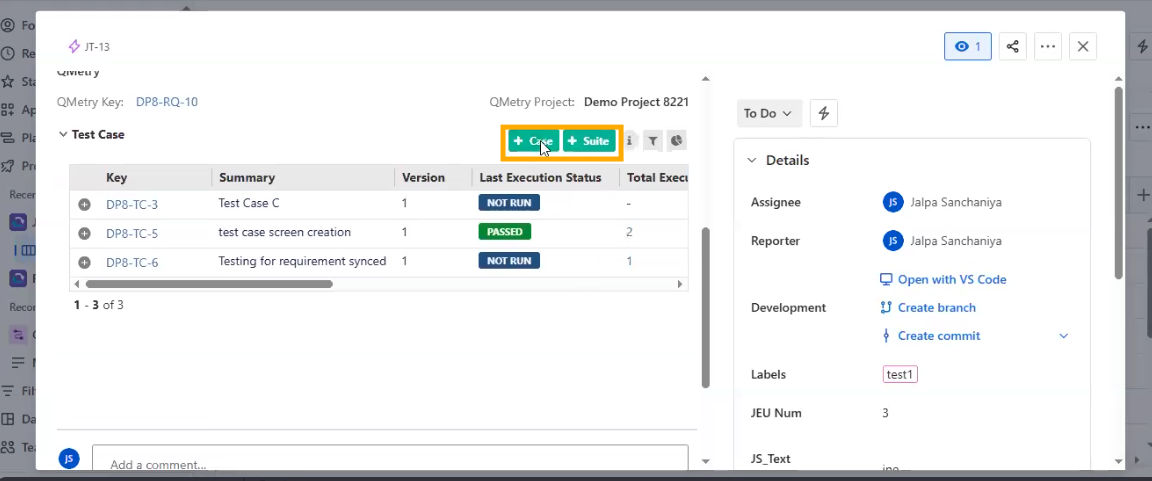The height and width of the screenshot is (481, 1152).
Task: Click the watch issue eye button
Action: (x=968, y=46)
